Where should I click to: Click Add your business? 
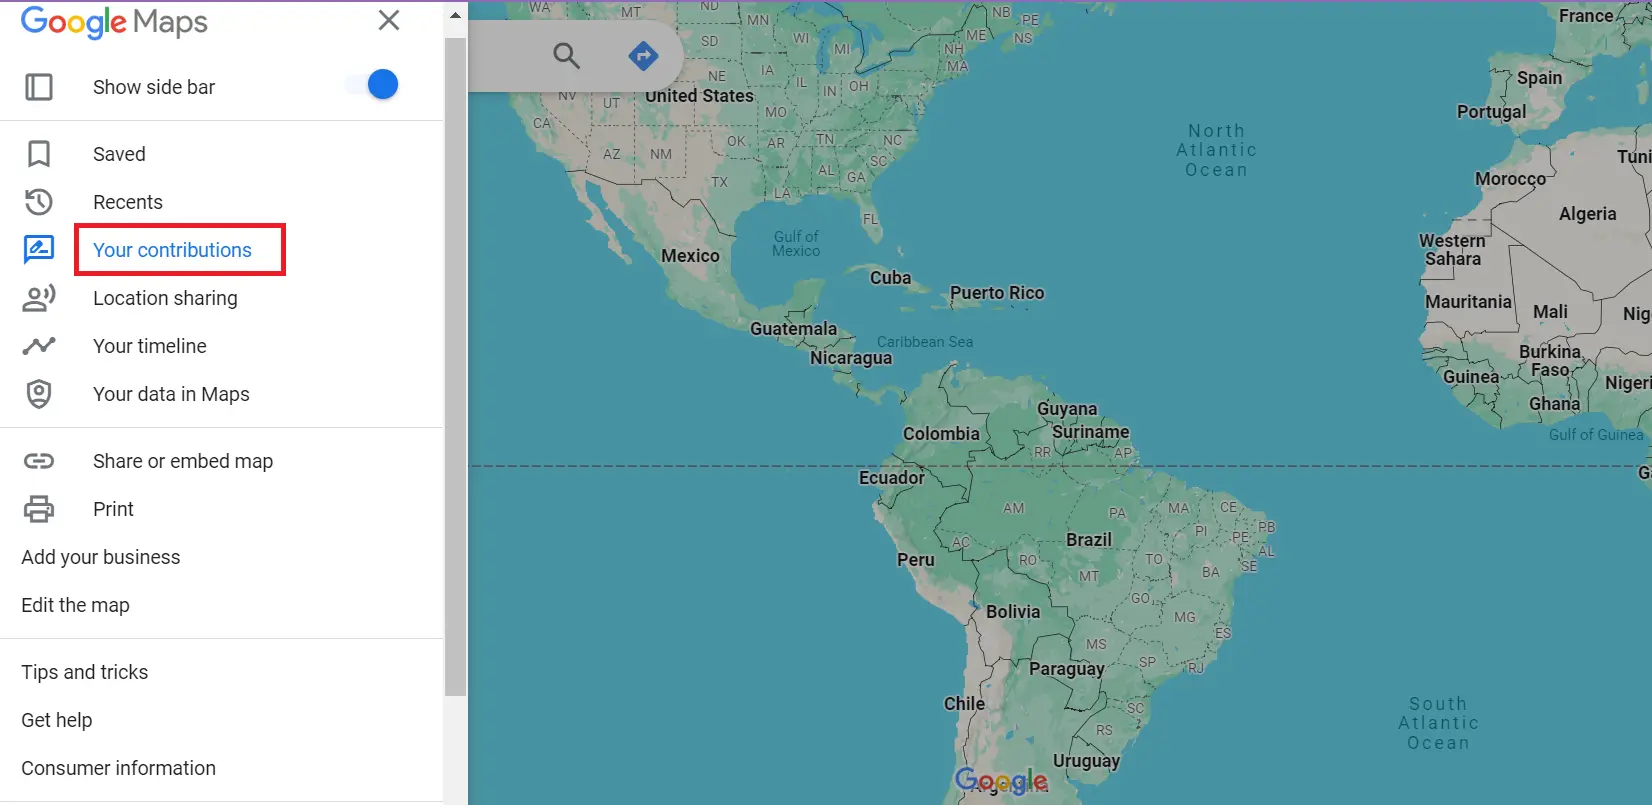point(101,557)
